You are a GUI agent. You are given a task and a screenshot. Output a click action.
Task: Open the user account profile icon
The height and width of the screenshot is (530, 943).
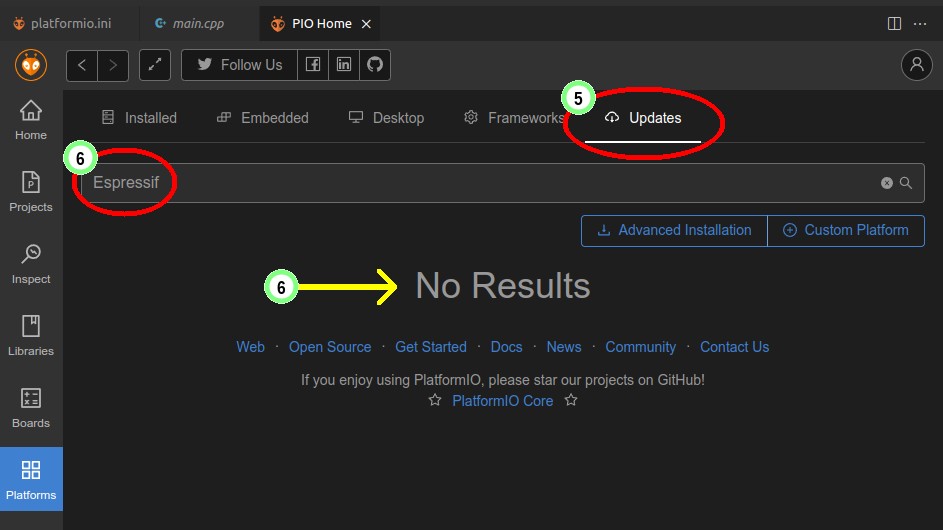pos(916,65)
